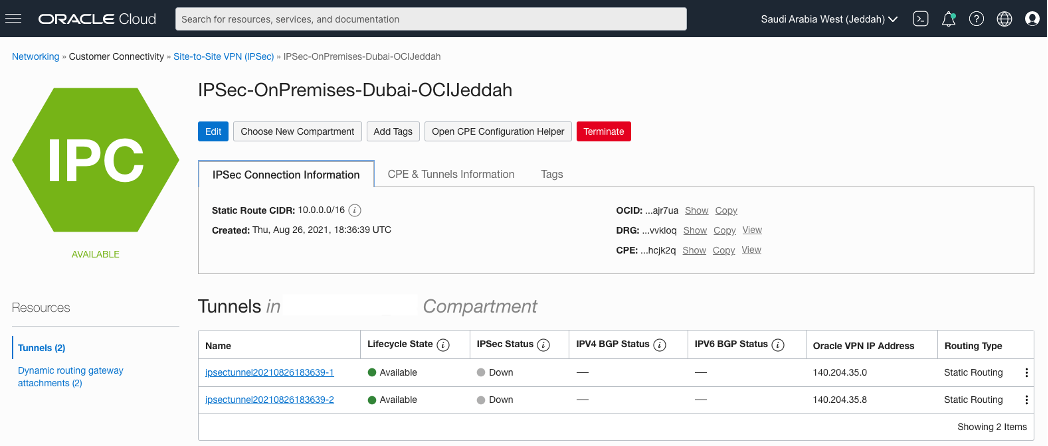
Task: Switch to IPSec Connection Information tab
Action: (286, 175)
